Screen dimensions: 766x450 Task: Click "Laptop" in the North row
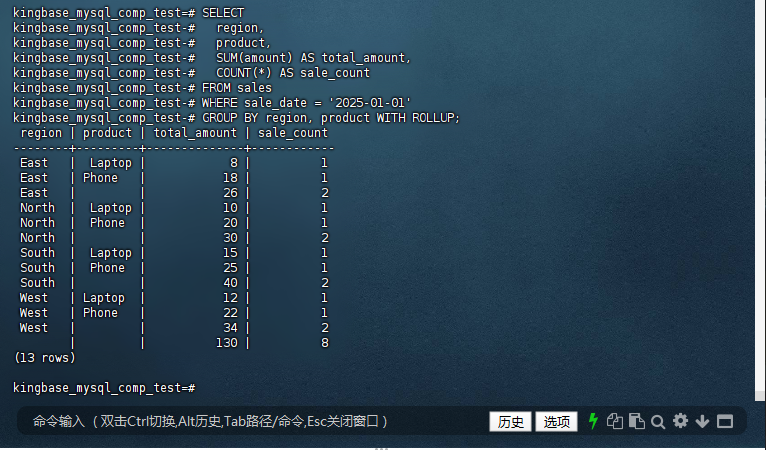(111, 208)
